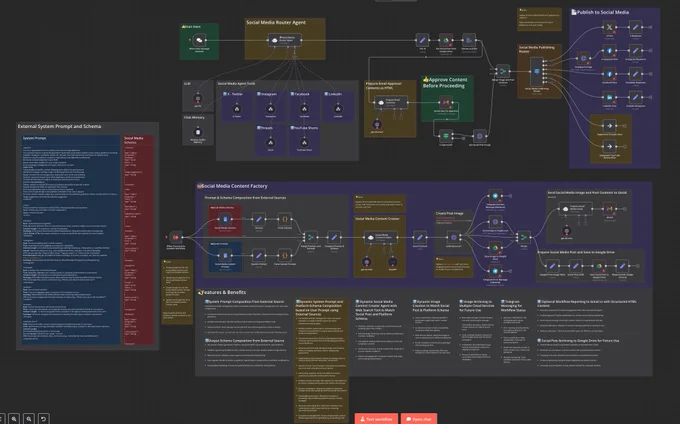Select the Implement YouTube Shorts Here node

click(609, 146)
